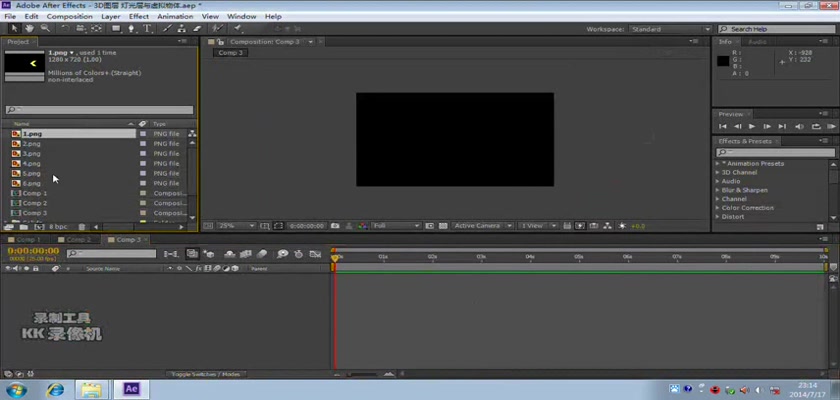Select the Hand tool
This screenshot has width=840, height=400.
pyautogui.click(x=29, y=28)
